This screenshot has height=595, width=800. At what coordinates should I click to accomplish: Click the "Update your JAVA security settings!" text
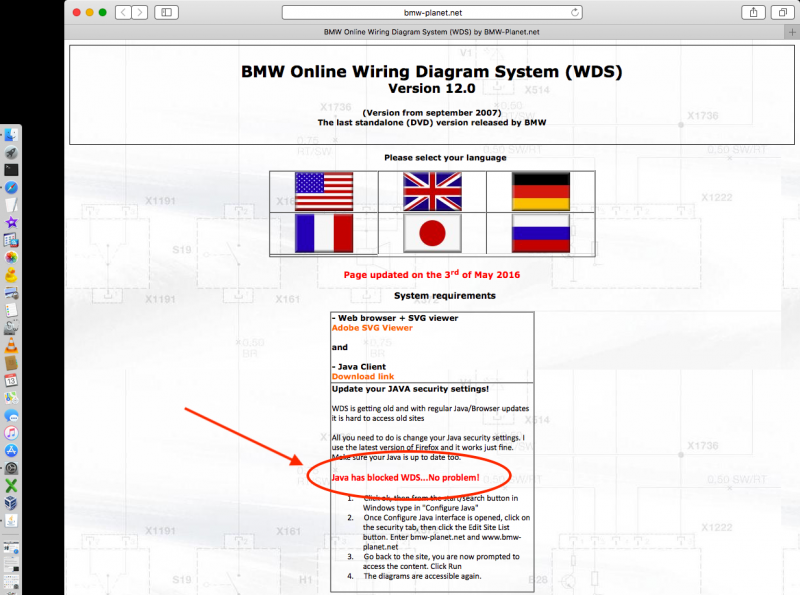[410, 389]
